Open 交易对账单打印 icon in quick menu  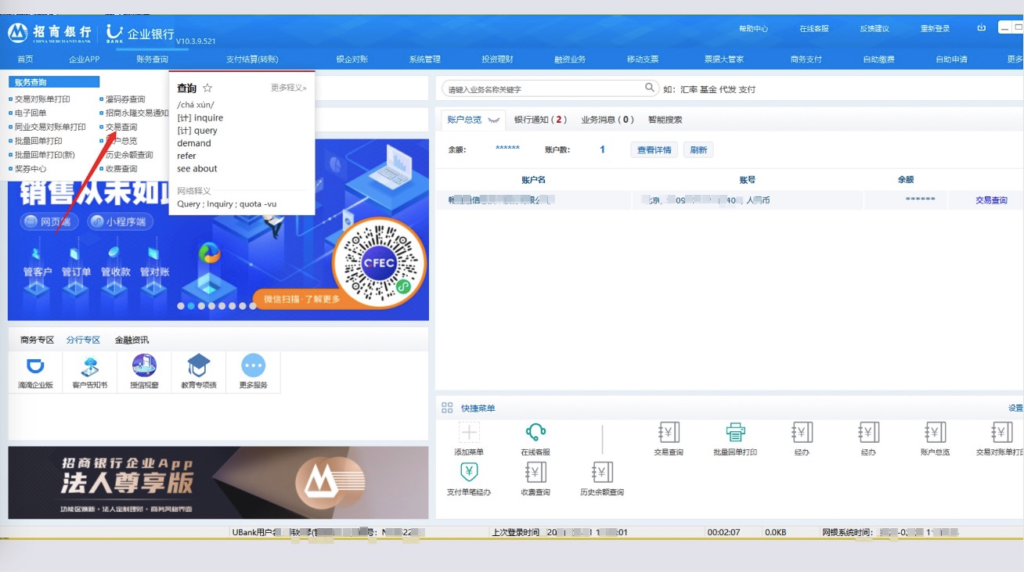point(1001,432)
